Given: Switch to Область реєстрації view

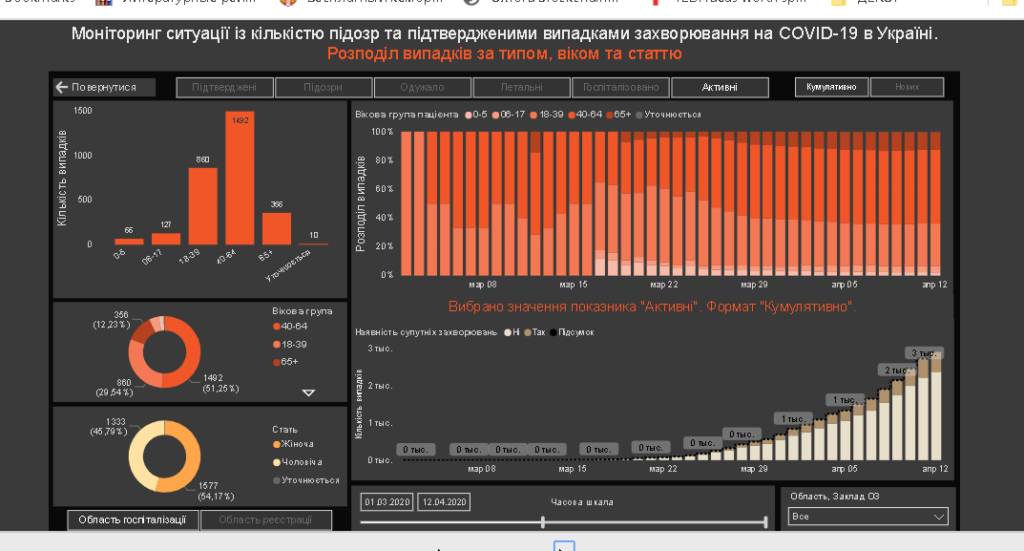Looking at the screenshot, I should pyautogui.click(x=266, y=520).
